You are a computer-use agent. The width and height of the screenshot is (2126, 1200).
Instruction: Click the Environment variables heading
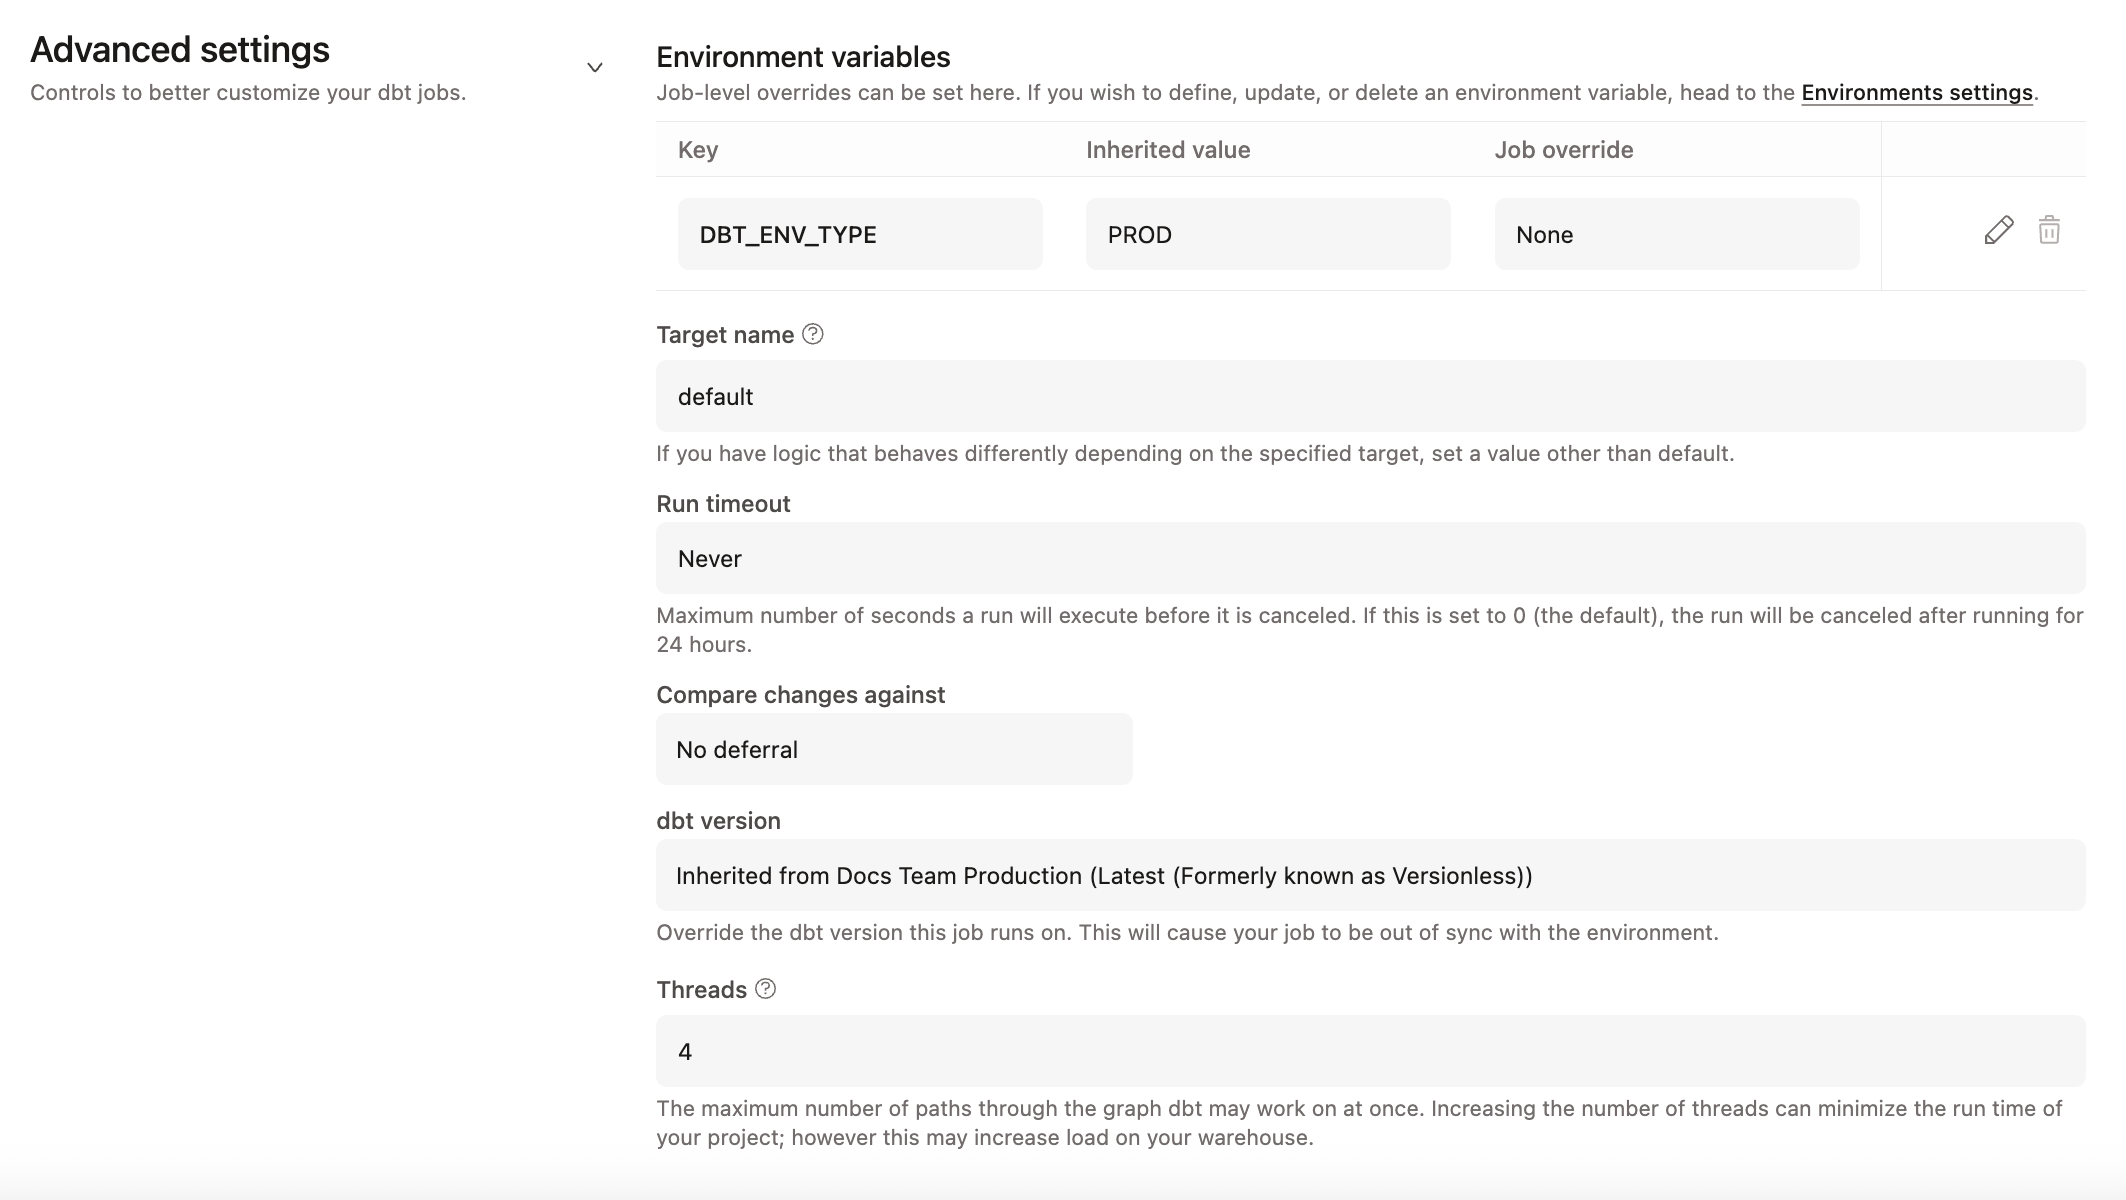(x=803, y=57)
